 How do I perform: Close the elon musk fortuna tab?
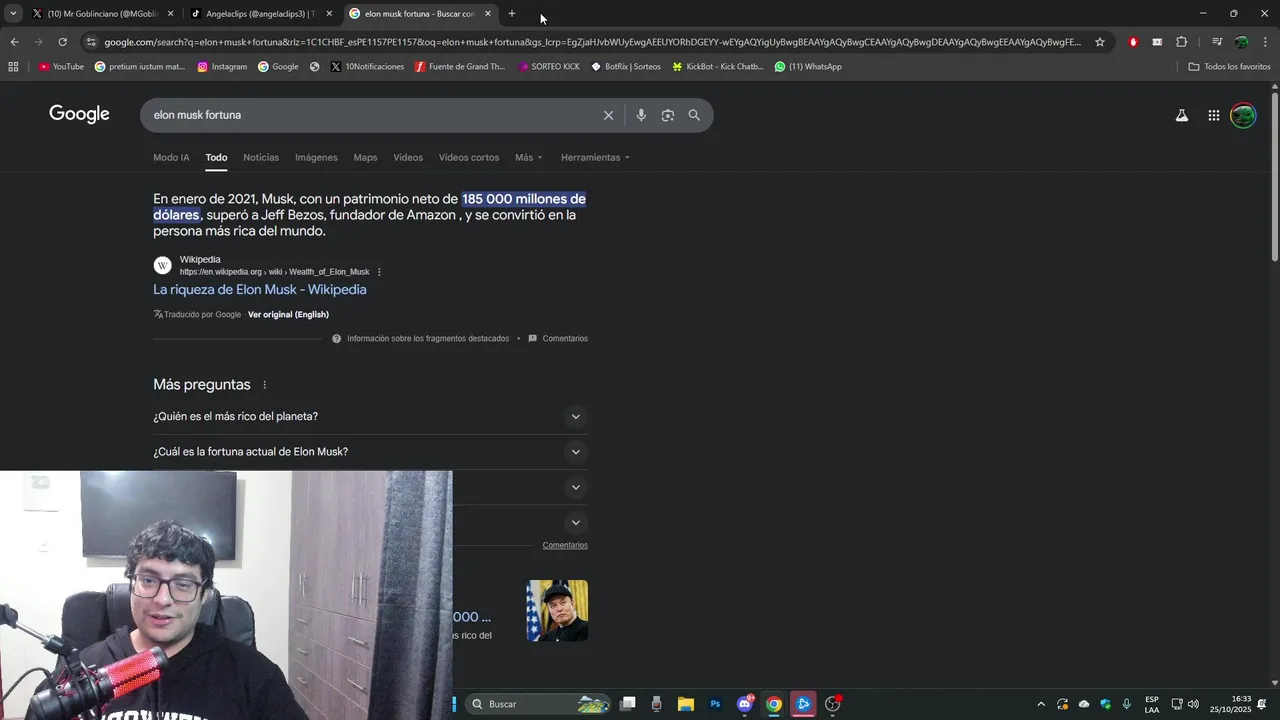coord(488,14)
